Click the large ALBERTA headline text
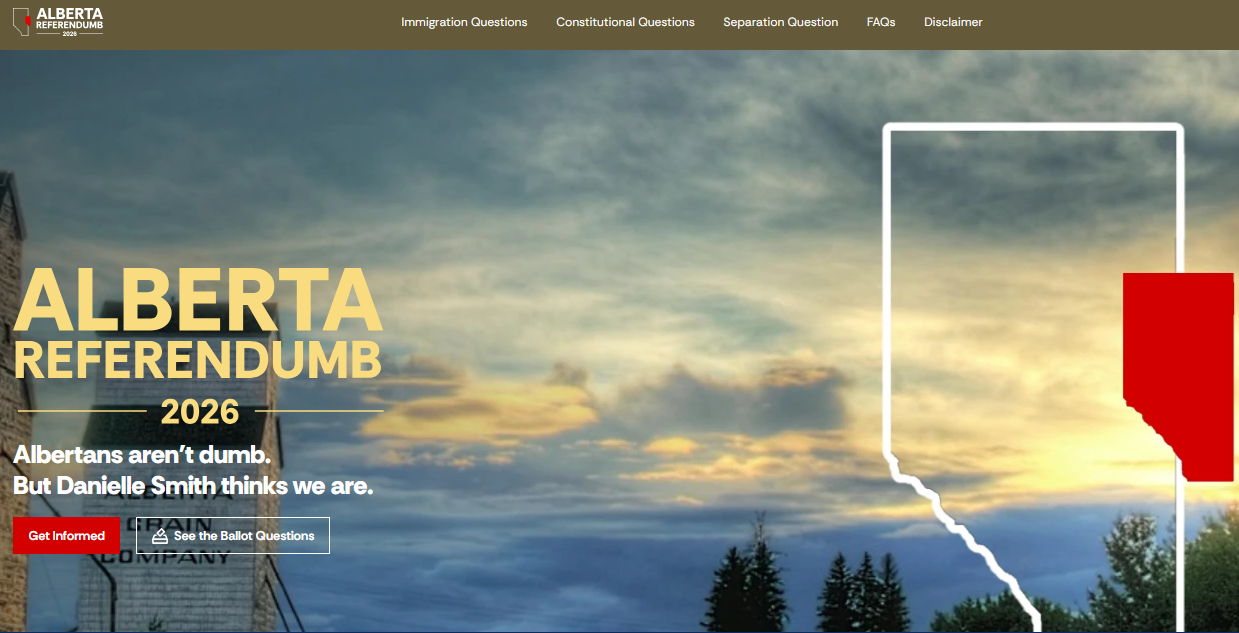The width and height of the screenshot is (1239, 633). click(198, 298)
